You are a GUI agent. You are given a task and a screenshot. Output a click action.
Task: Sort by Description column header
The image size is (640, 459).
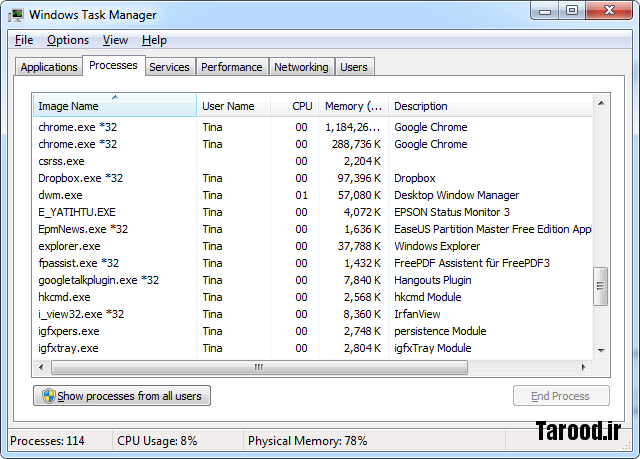(490, 106)
